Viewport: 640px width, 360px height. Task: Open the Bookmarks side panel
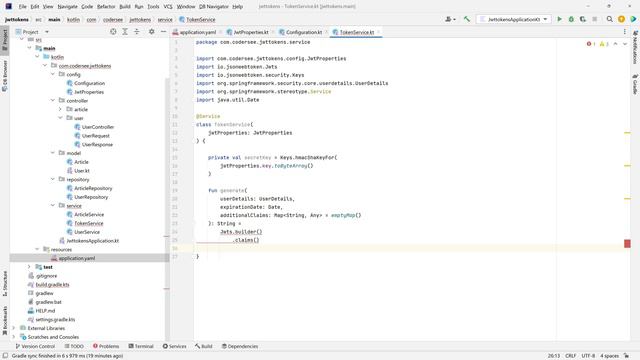point(4,321)
